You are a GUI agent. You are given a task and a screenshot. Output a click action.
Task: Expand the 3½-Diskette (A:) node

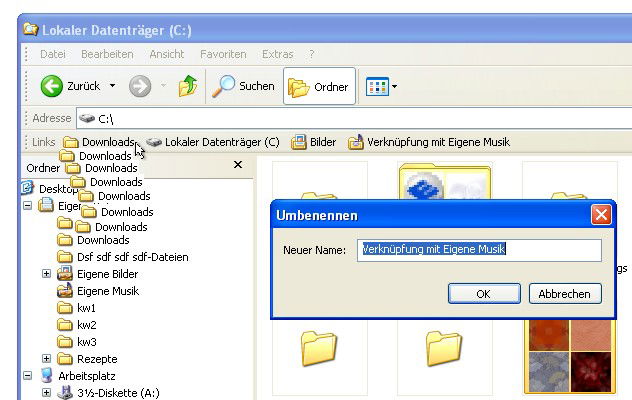46,392
